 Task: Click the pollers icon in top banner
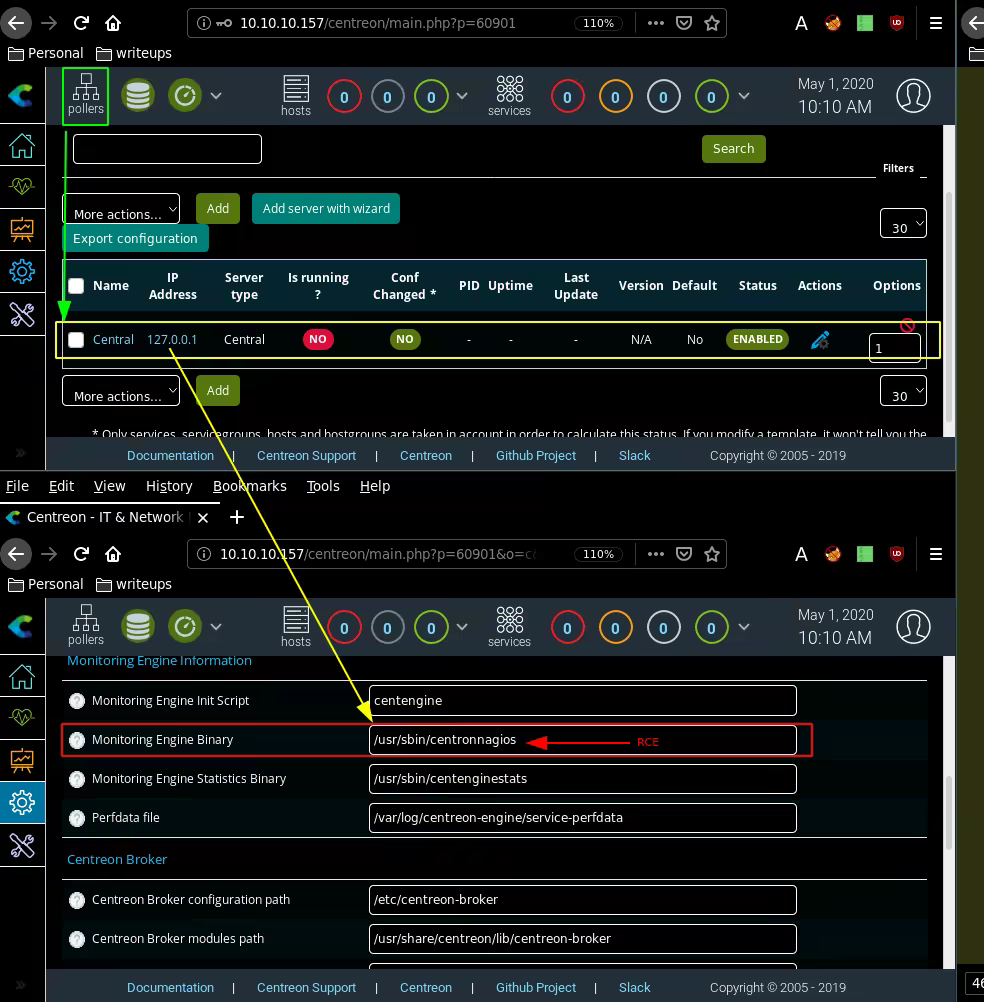86,96
